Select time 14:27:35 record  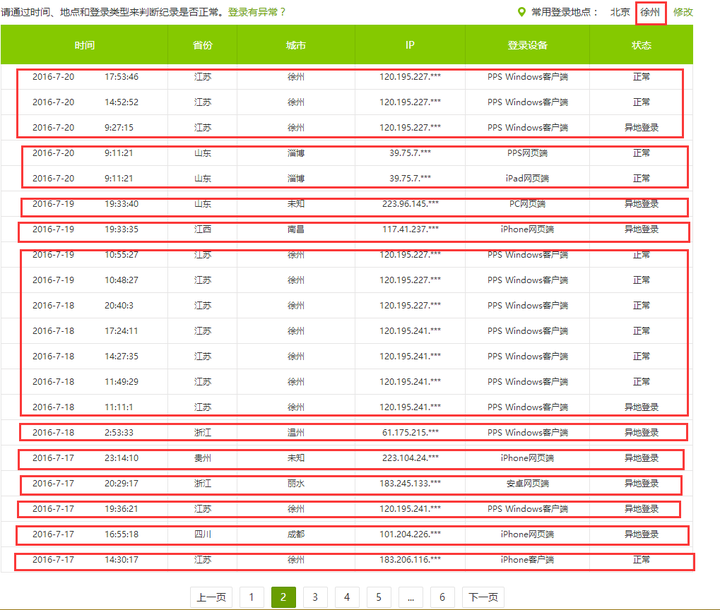(121, 356)
